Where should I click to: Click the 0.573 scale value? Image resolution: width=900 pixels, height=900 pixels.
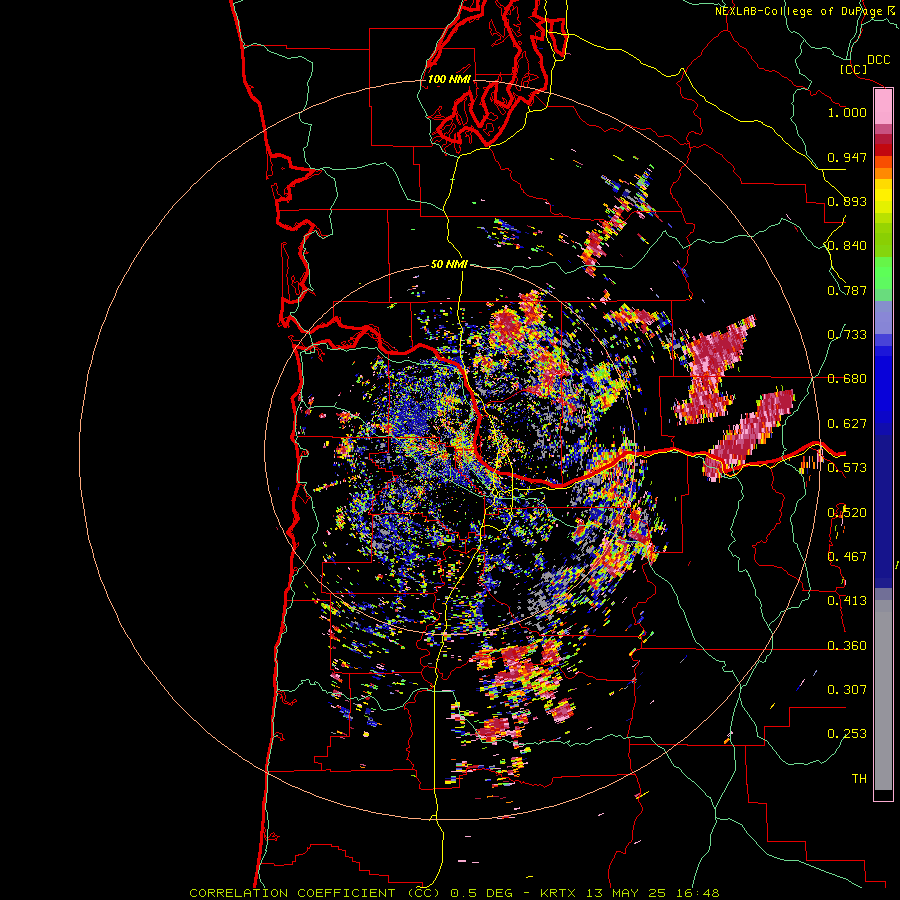(x=847, y=468)
